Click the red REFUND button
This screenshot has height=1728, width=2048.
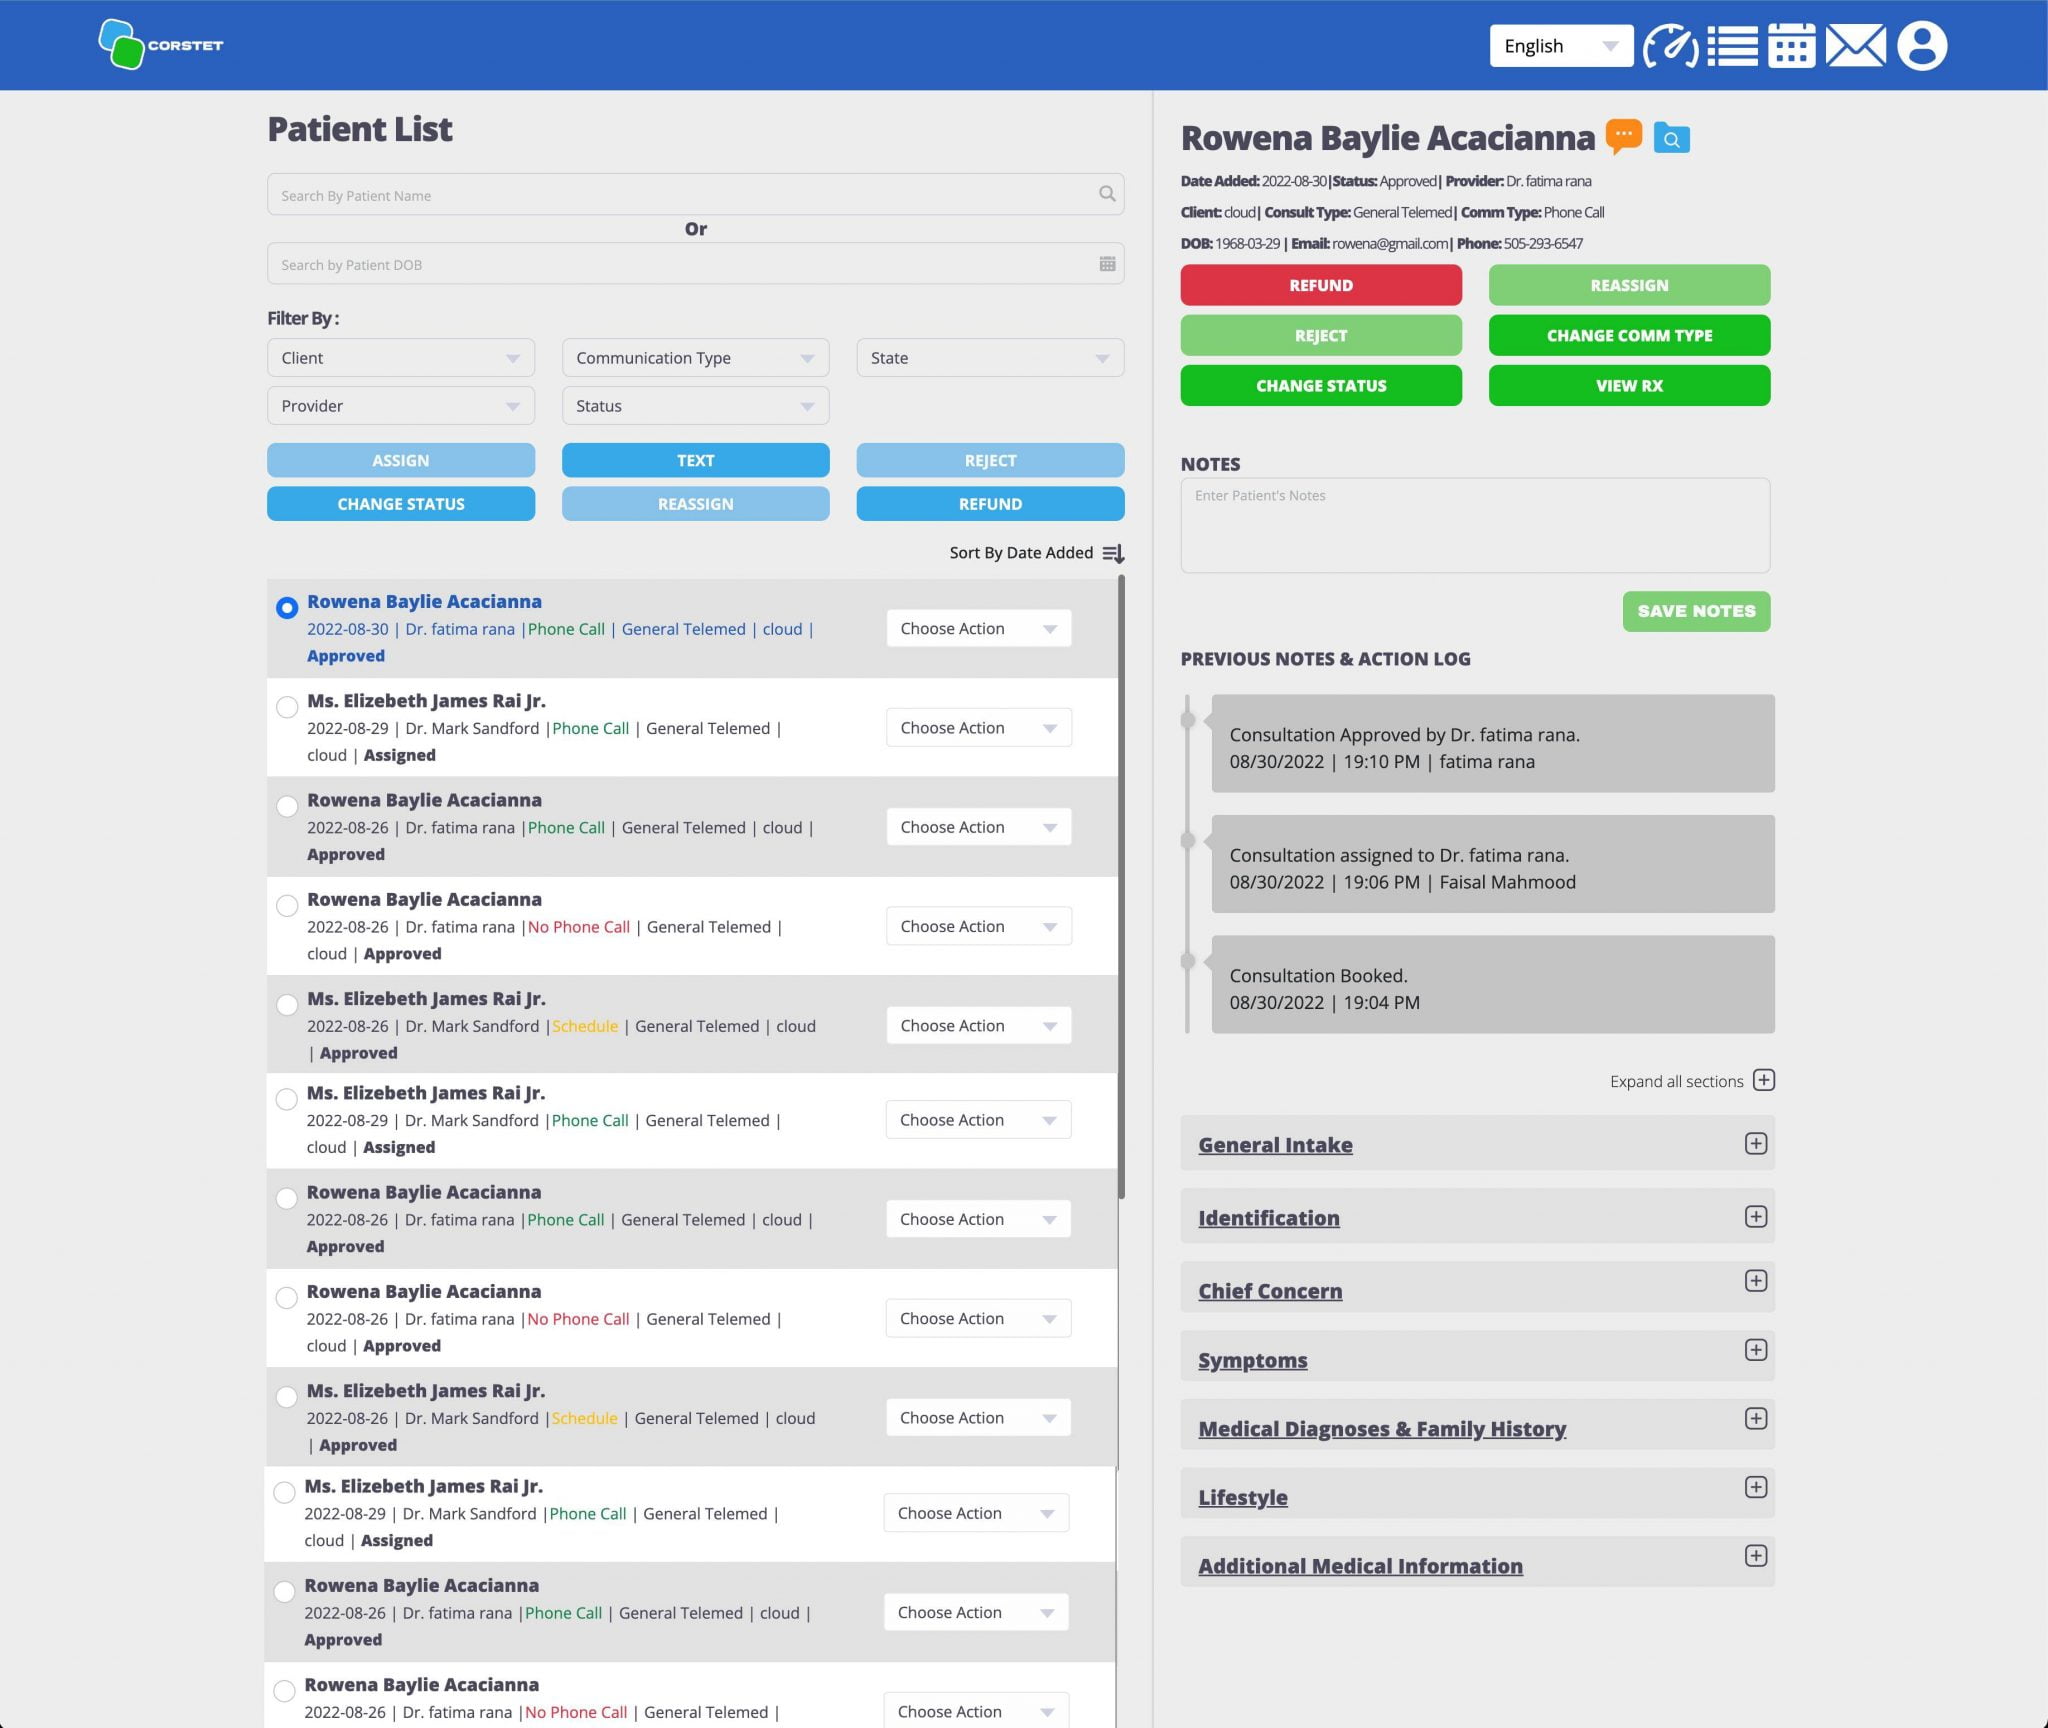1320,285
